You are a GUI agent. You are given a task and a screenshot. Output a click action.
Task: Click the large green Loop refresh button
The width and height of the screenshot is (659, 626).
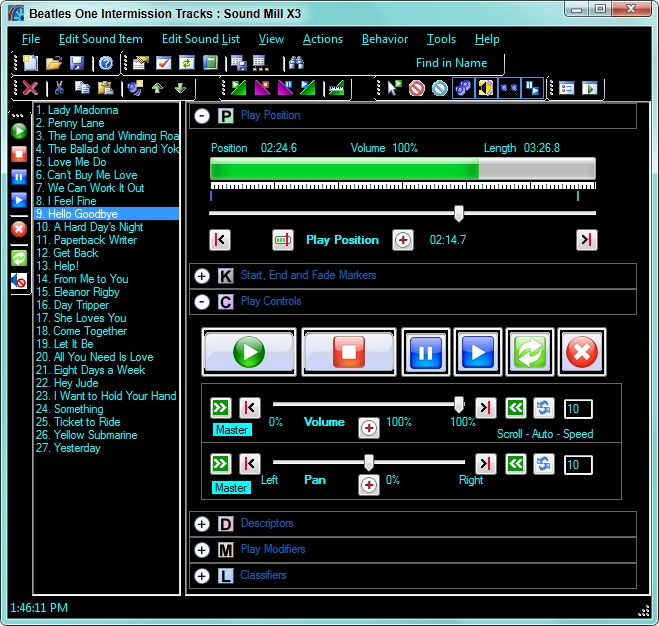pos(530,352)
